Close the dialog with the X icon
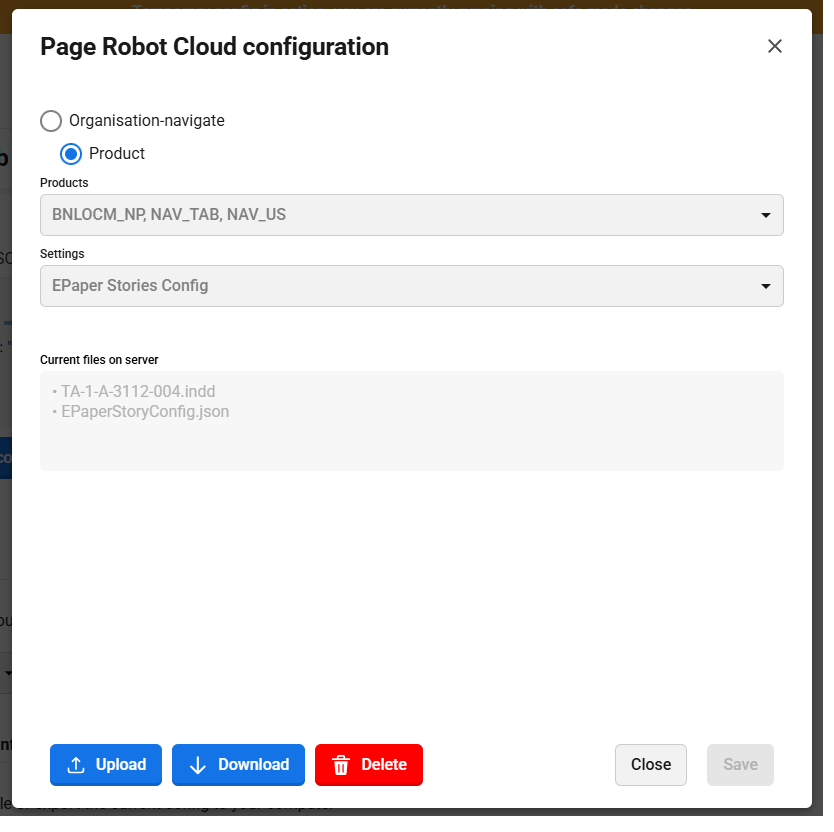This screenshot has height=832, width=834. coord(774,46)
